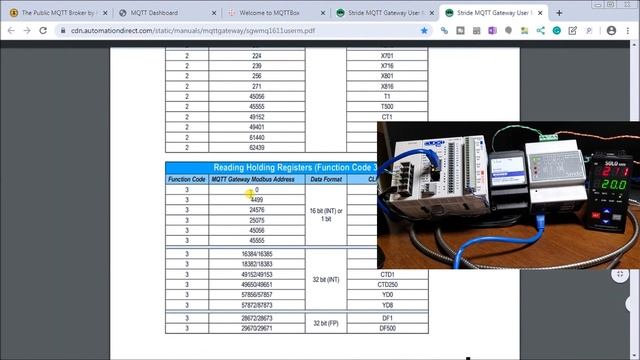Screen dimensions: 640x360
Task: Click the address cell 18382/18383
Action: tap(257, 264)
